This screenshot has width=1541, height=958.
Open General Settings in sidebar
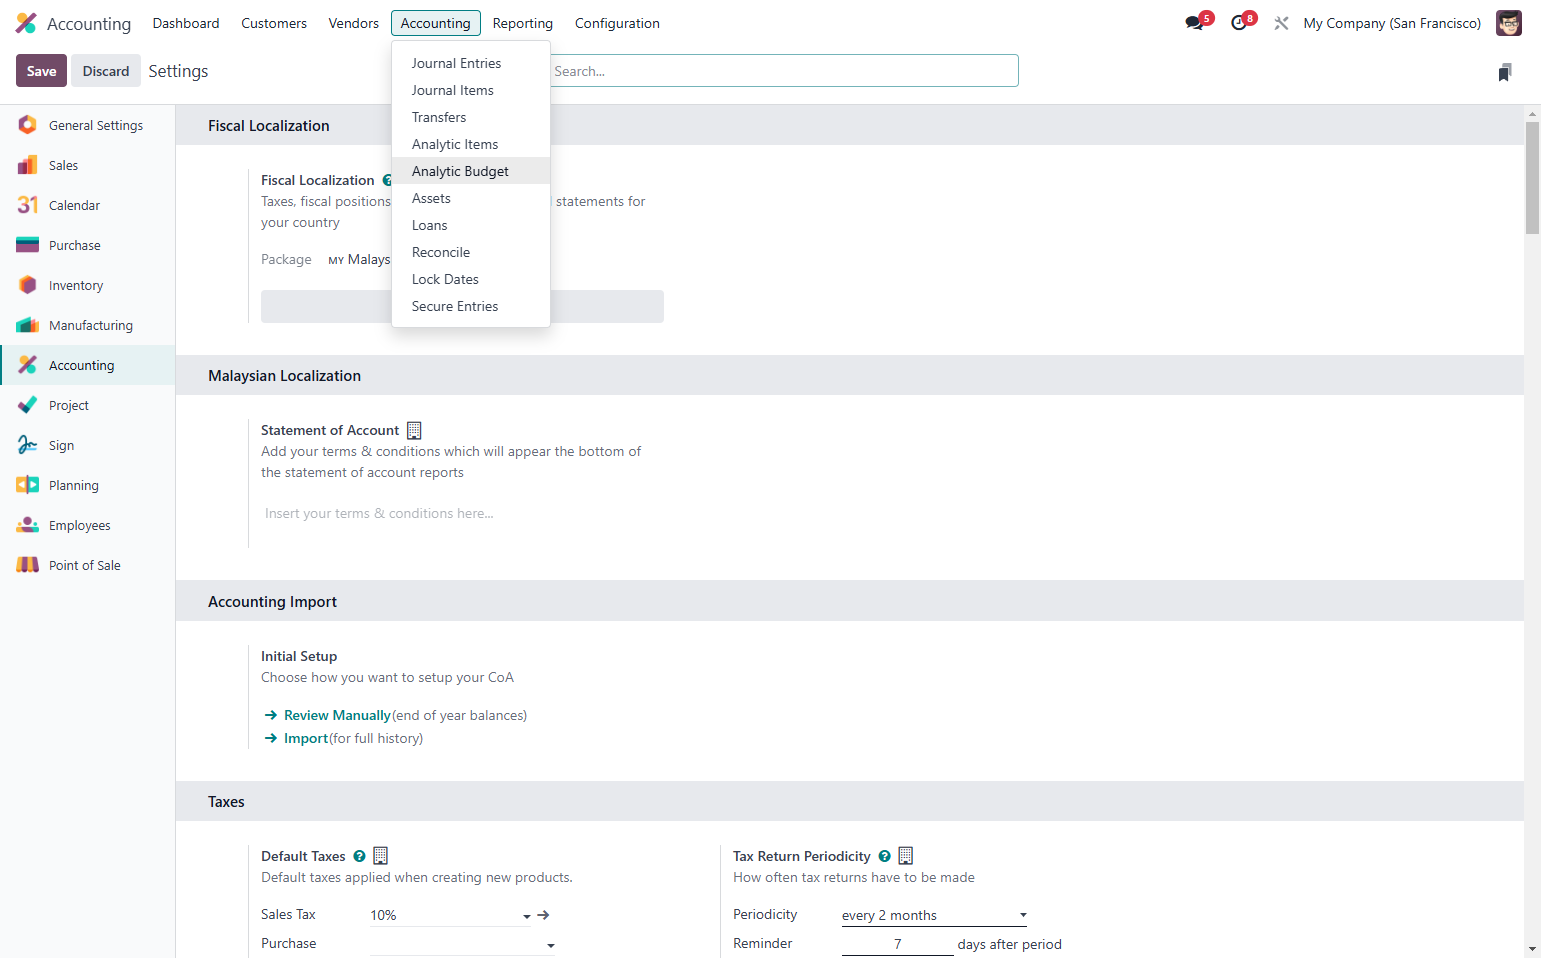(88, 125)
